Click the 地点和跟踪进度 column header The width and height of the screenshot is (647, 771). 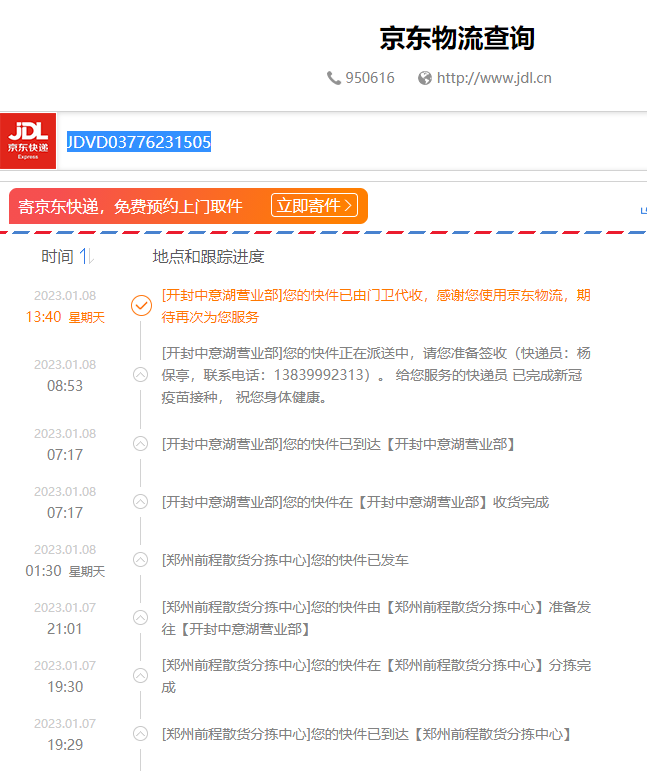(208, 256)
